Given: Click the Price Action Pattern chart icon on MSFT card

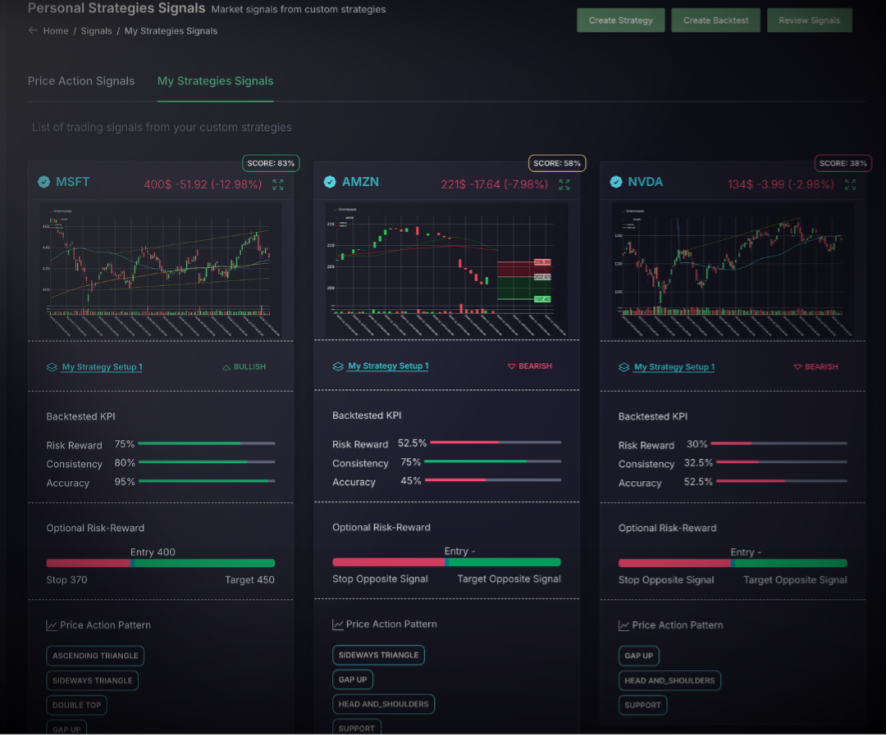Looking at the screenshot, I should pos(51,625).
